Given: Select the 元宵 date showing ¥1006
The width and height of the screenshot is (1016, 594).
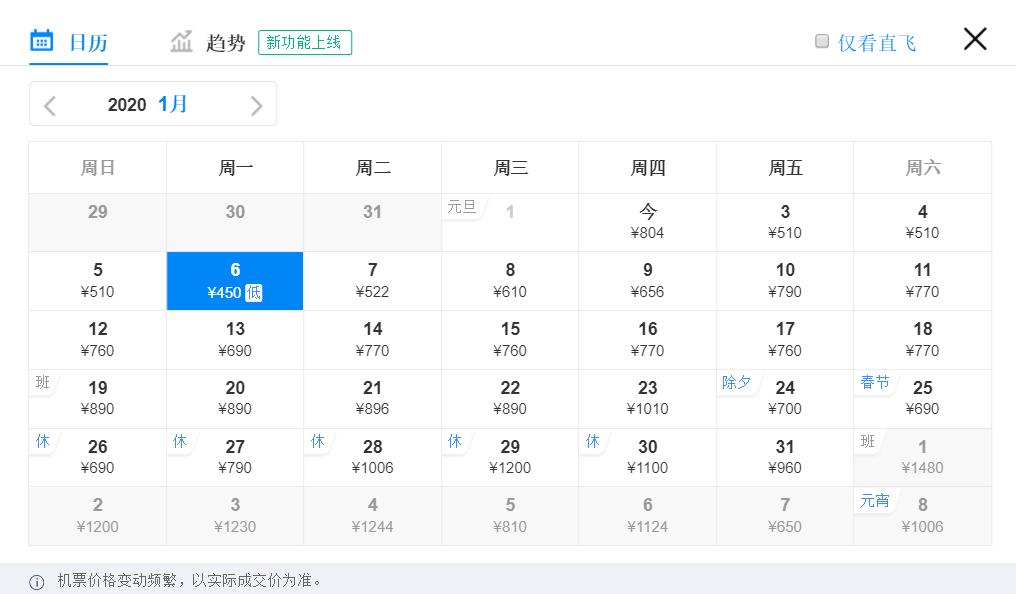Looking at the screenshot, I should pyautogui.click(x=922, y=515).
